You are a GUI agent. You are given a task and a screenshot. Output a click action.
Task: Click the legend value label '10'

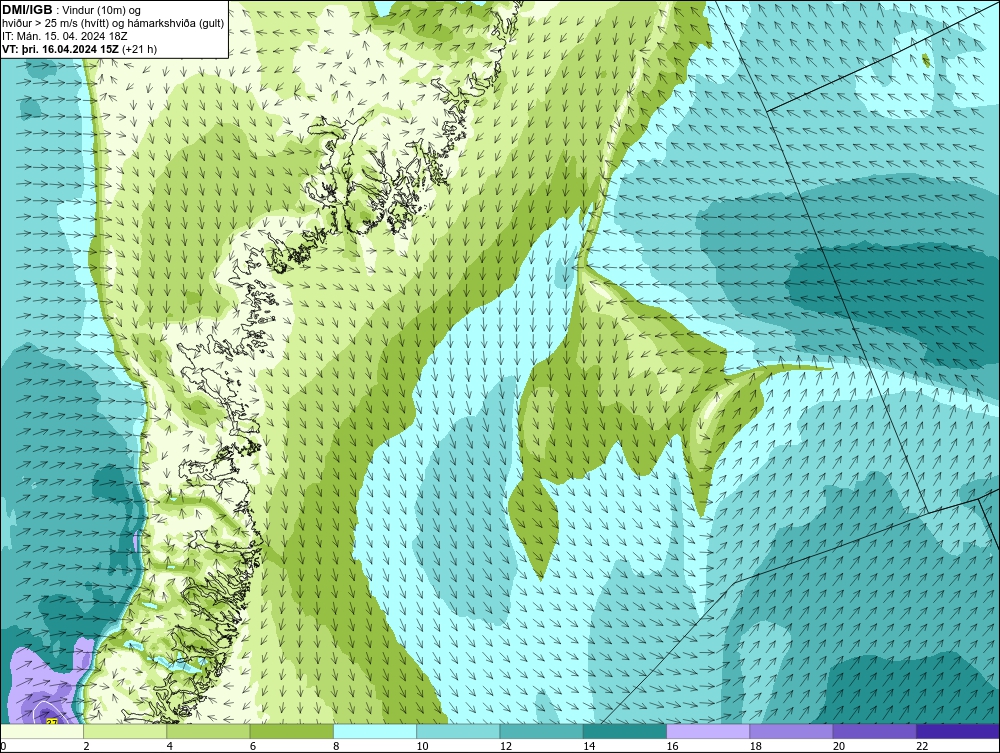[x=422, y=746]
